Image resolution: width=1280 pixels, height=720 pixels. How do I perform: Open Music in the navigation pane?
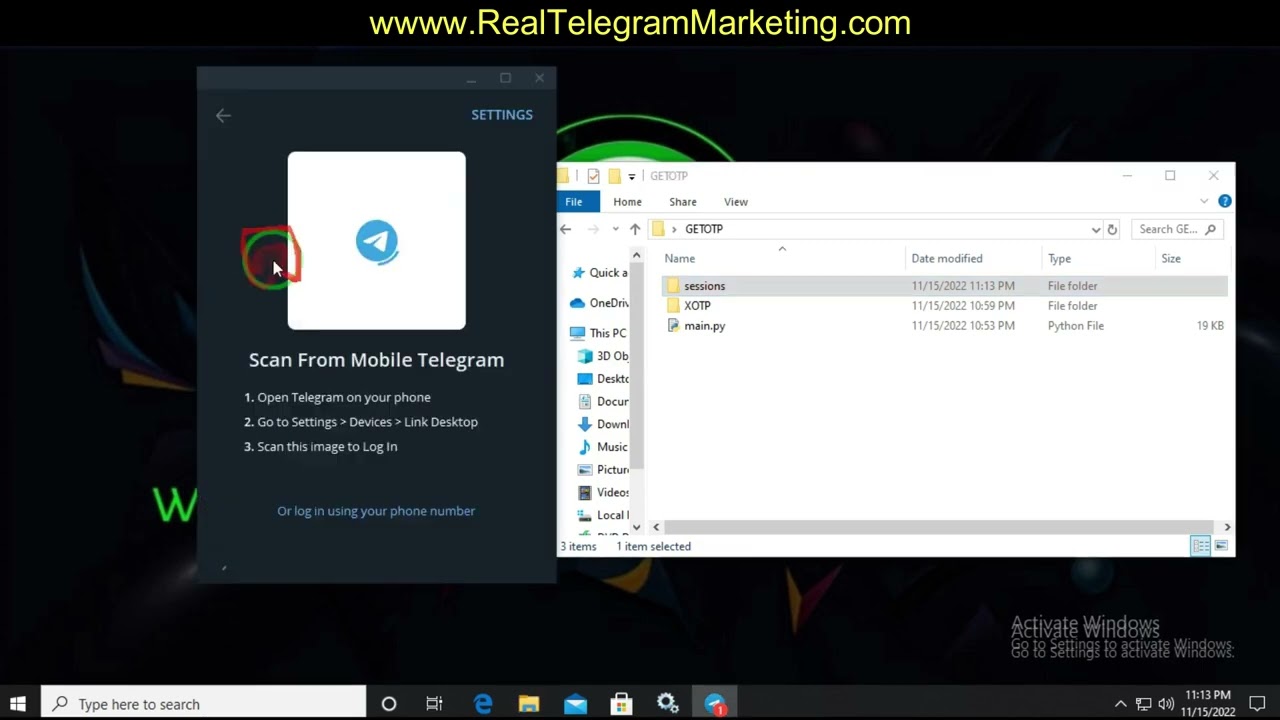coord(604,447)
